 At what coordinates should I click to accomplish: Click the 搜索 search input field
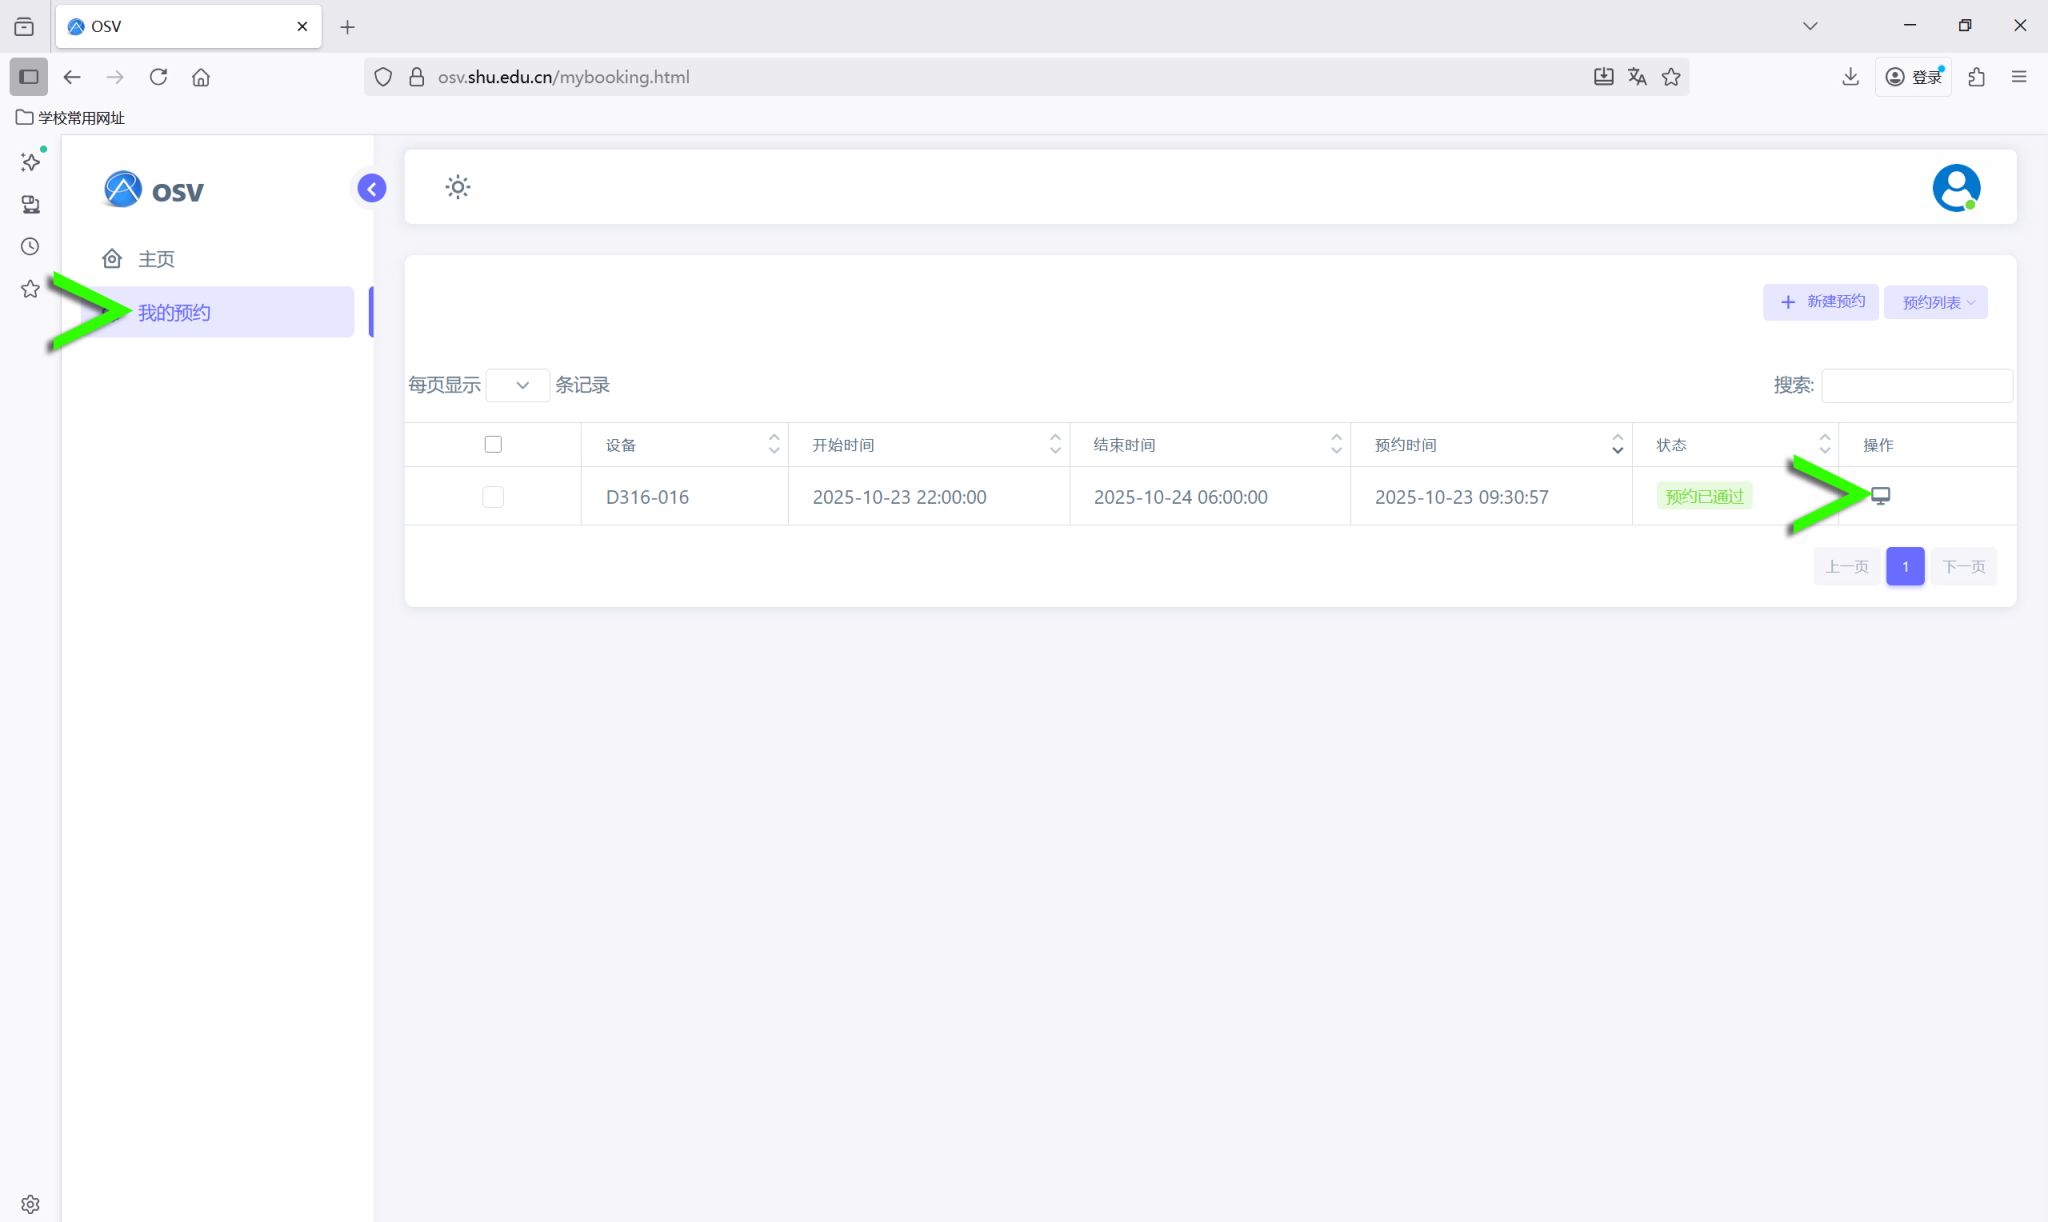(x=1916, y=386)
